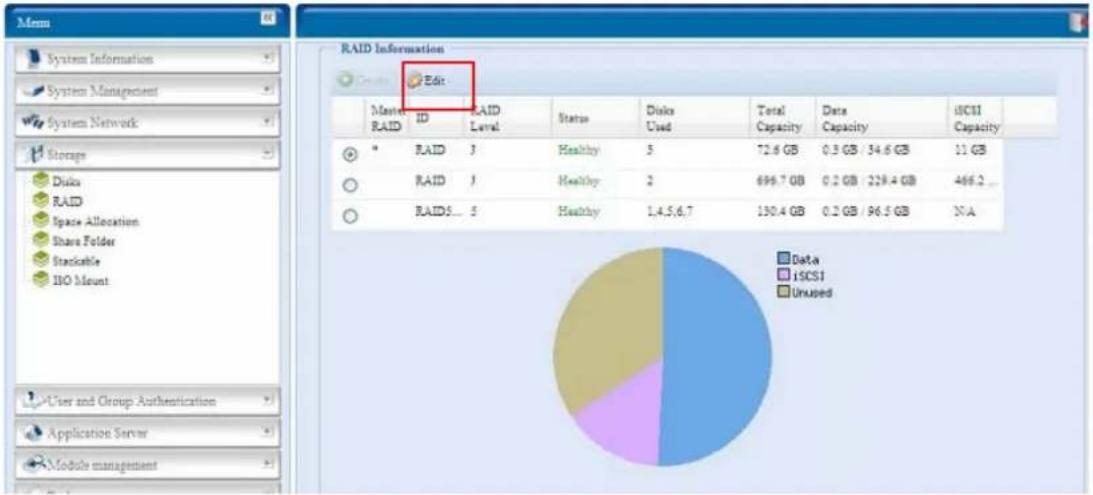Open Share Folder under Storage
1093x495 pixels.
pyautogui.click(x=83, y=241)
